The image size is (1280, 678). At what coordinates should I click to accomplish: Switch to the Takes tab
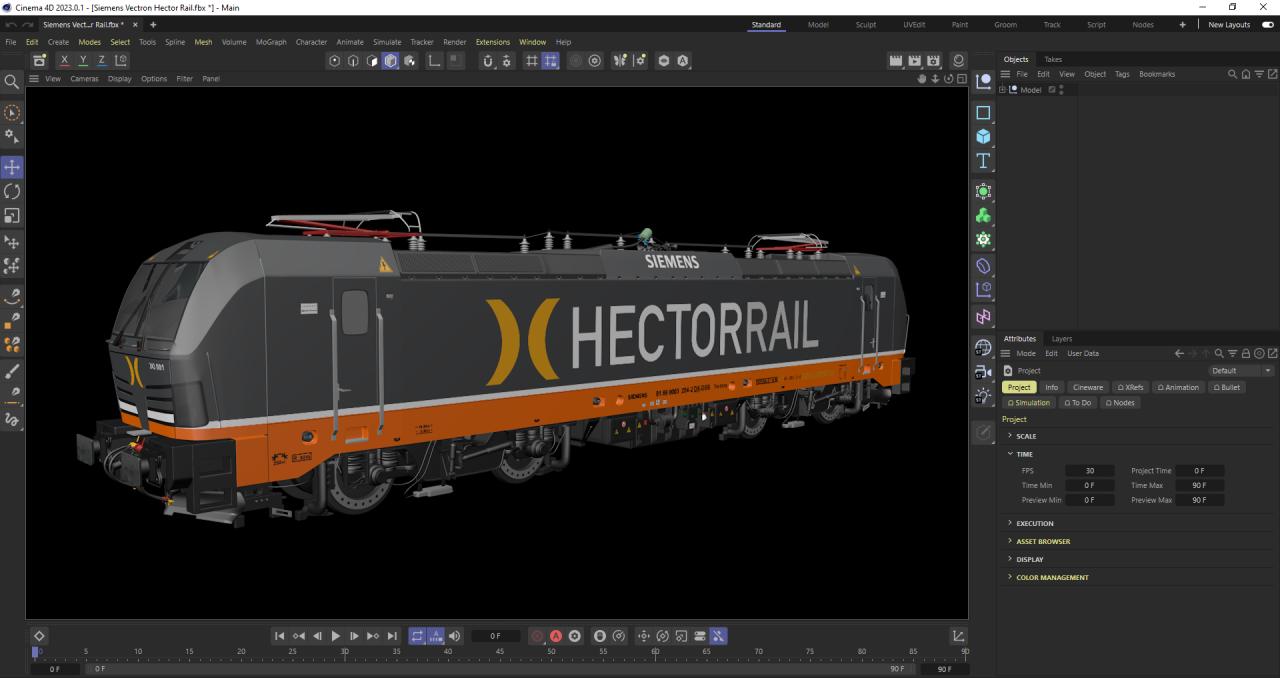coord(1053,59)
